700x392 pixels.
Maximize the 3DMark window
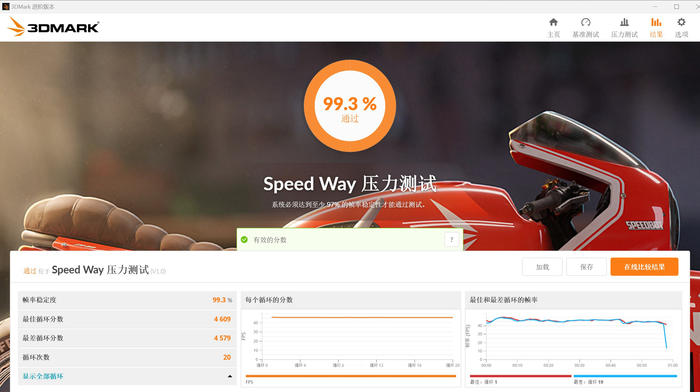tap(676, 6)
